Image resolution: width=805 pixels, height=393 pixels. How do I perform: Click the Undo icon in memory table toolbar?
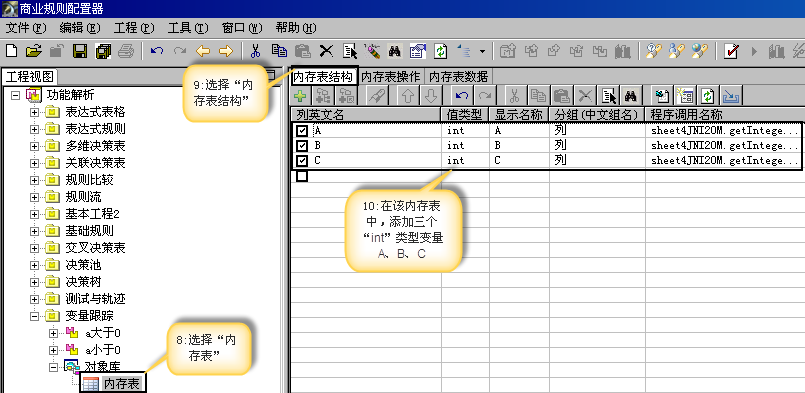[x=462, y=96]
